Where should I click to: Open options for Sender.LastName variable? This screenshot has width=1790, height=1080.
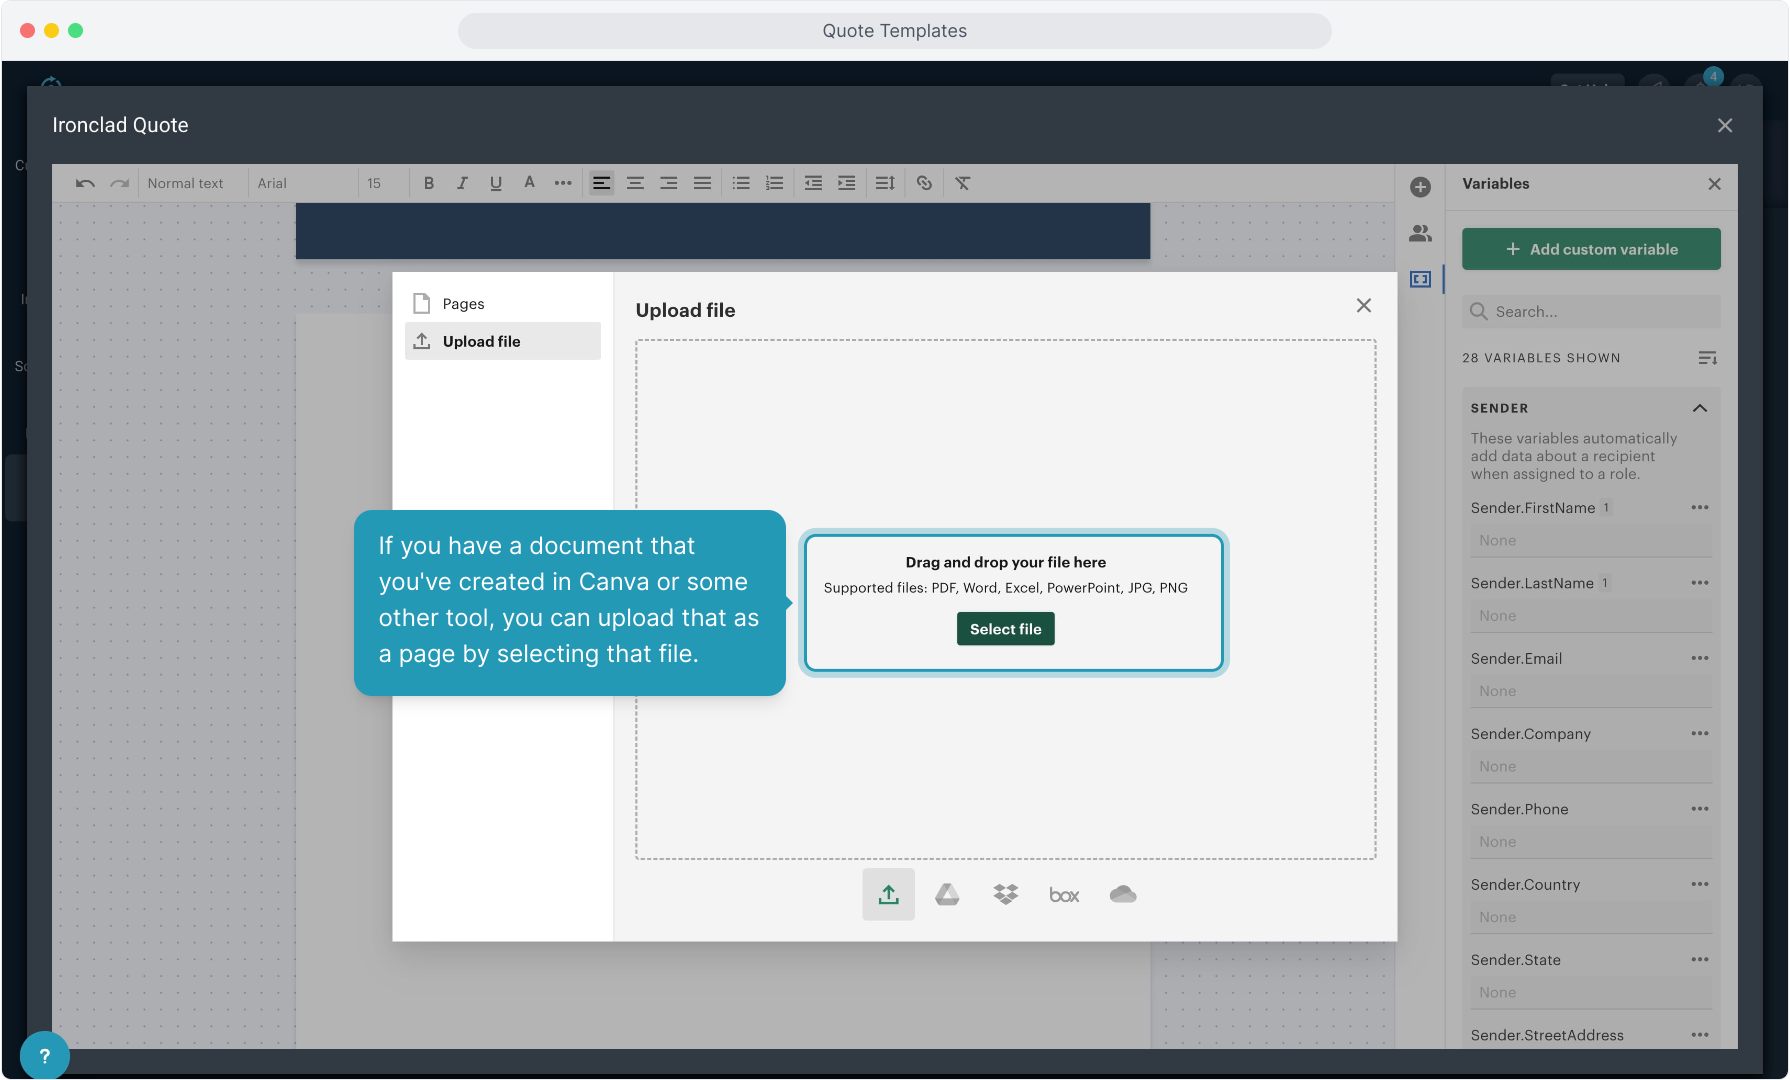click(1699, 583)
